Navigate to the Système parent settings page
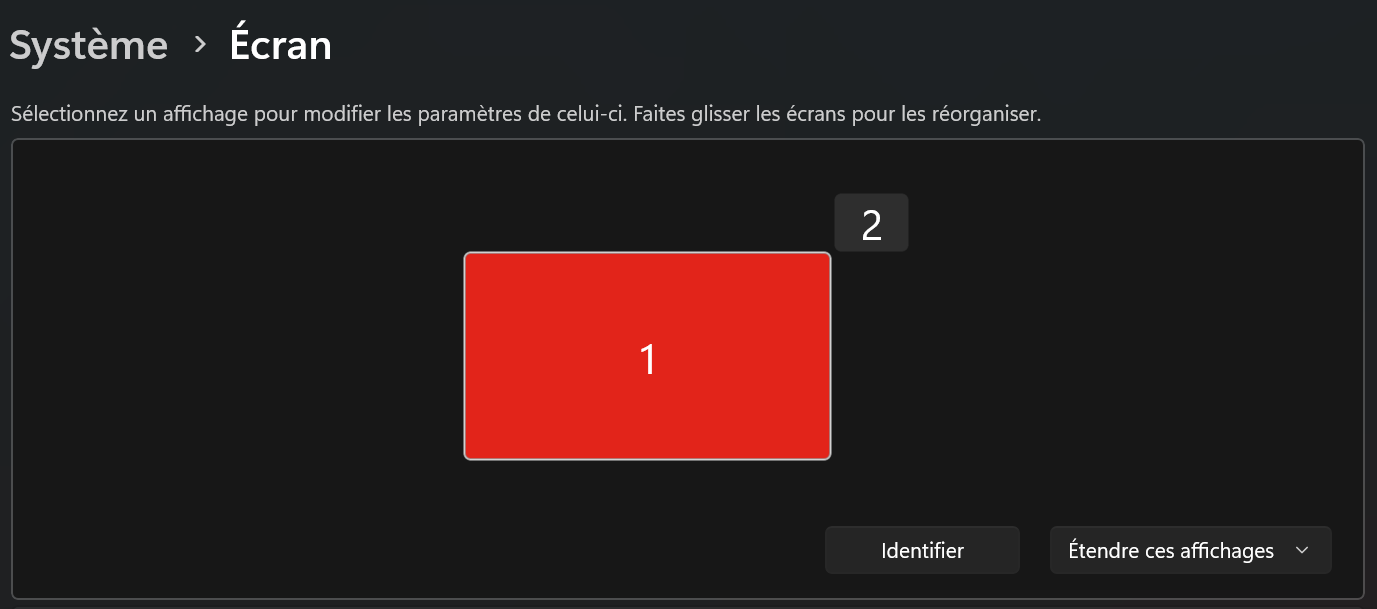 89,46
